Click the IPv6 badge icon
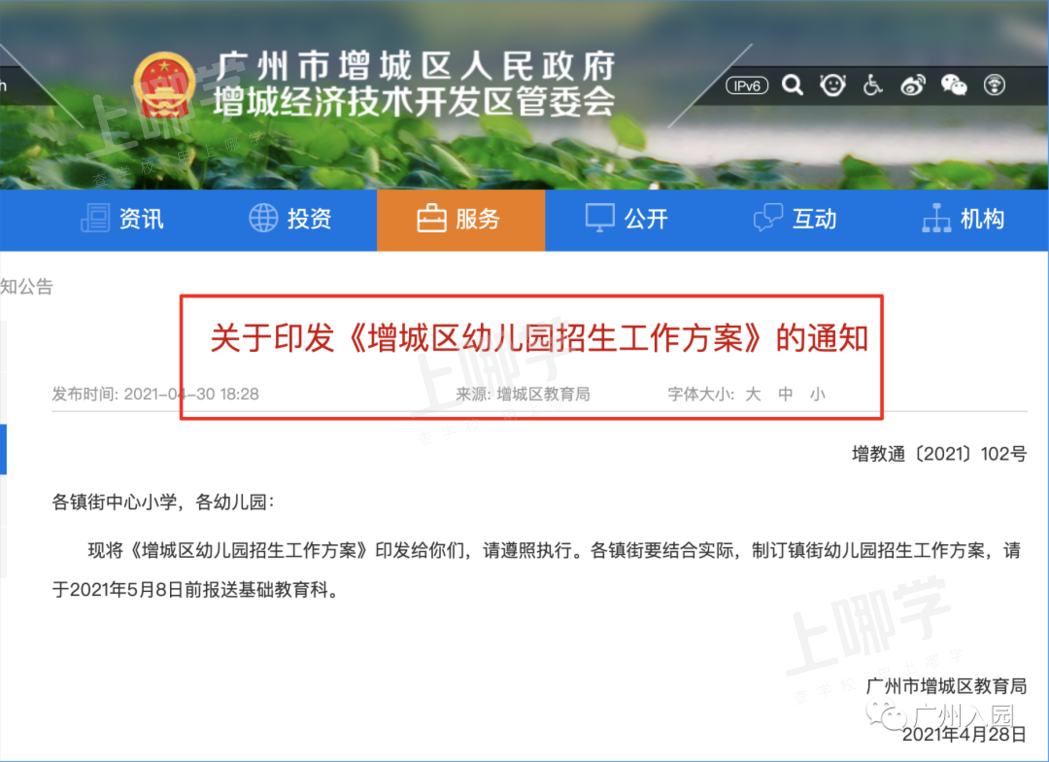The image size is (1049, 762). pos(747,86)
